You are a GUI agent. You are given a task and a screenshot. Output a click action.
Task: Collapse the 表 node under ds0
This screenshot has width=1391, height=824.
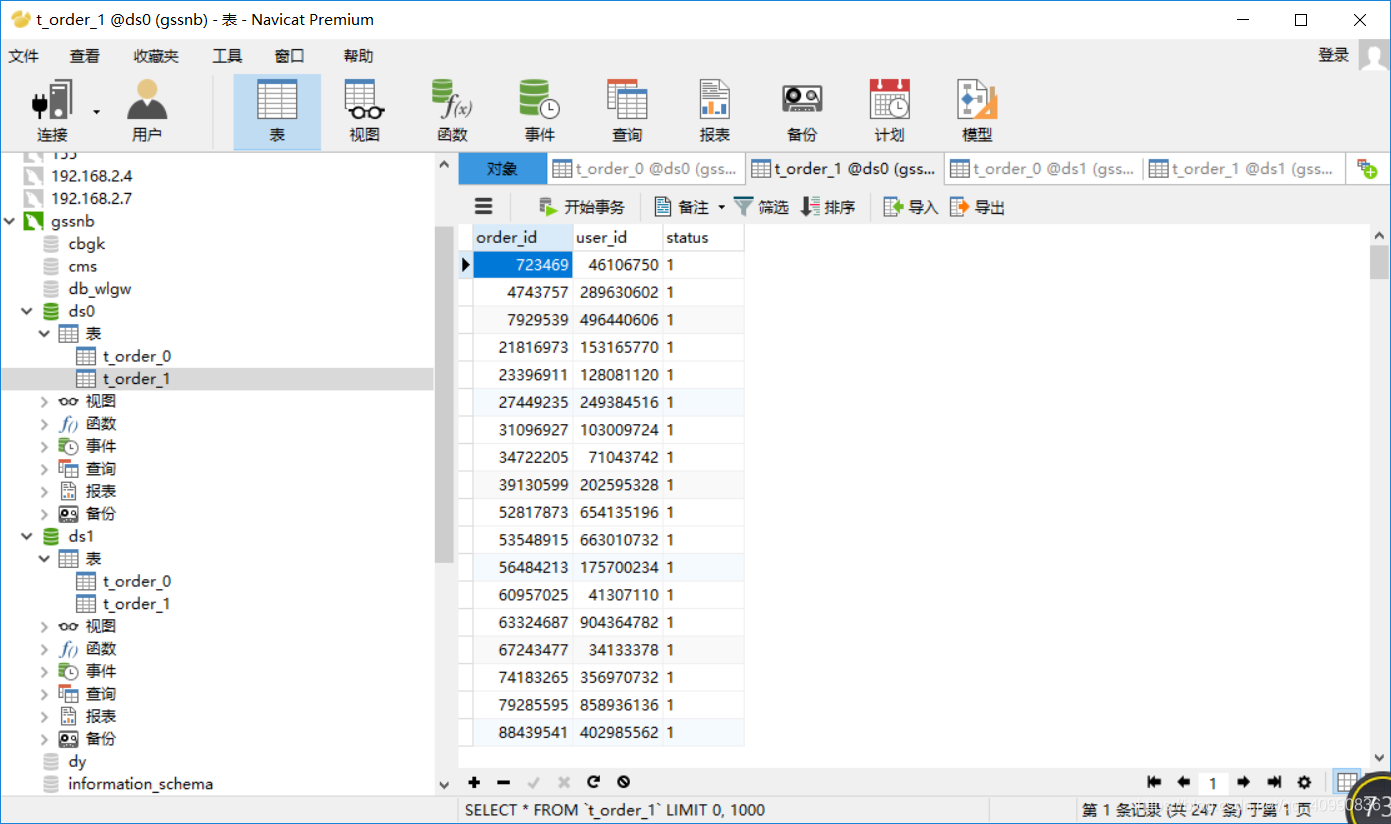coord(44,334)
